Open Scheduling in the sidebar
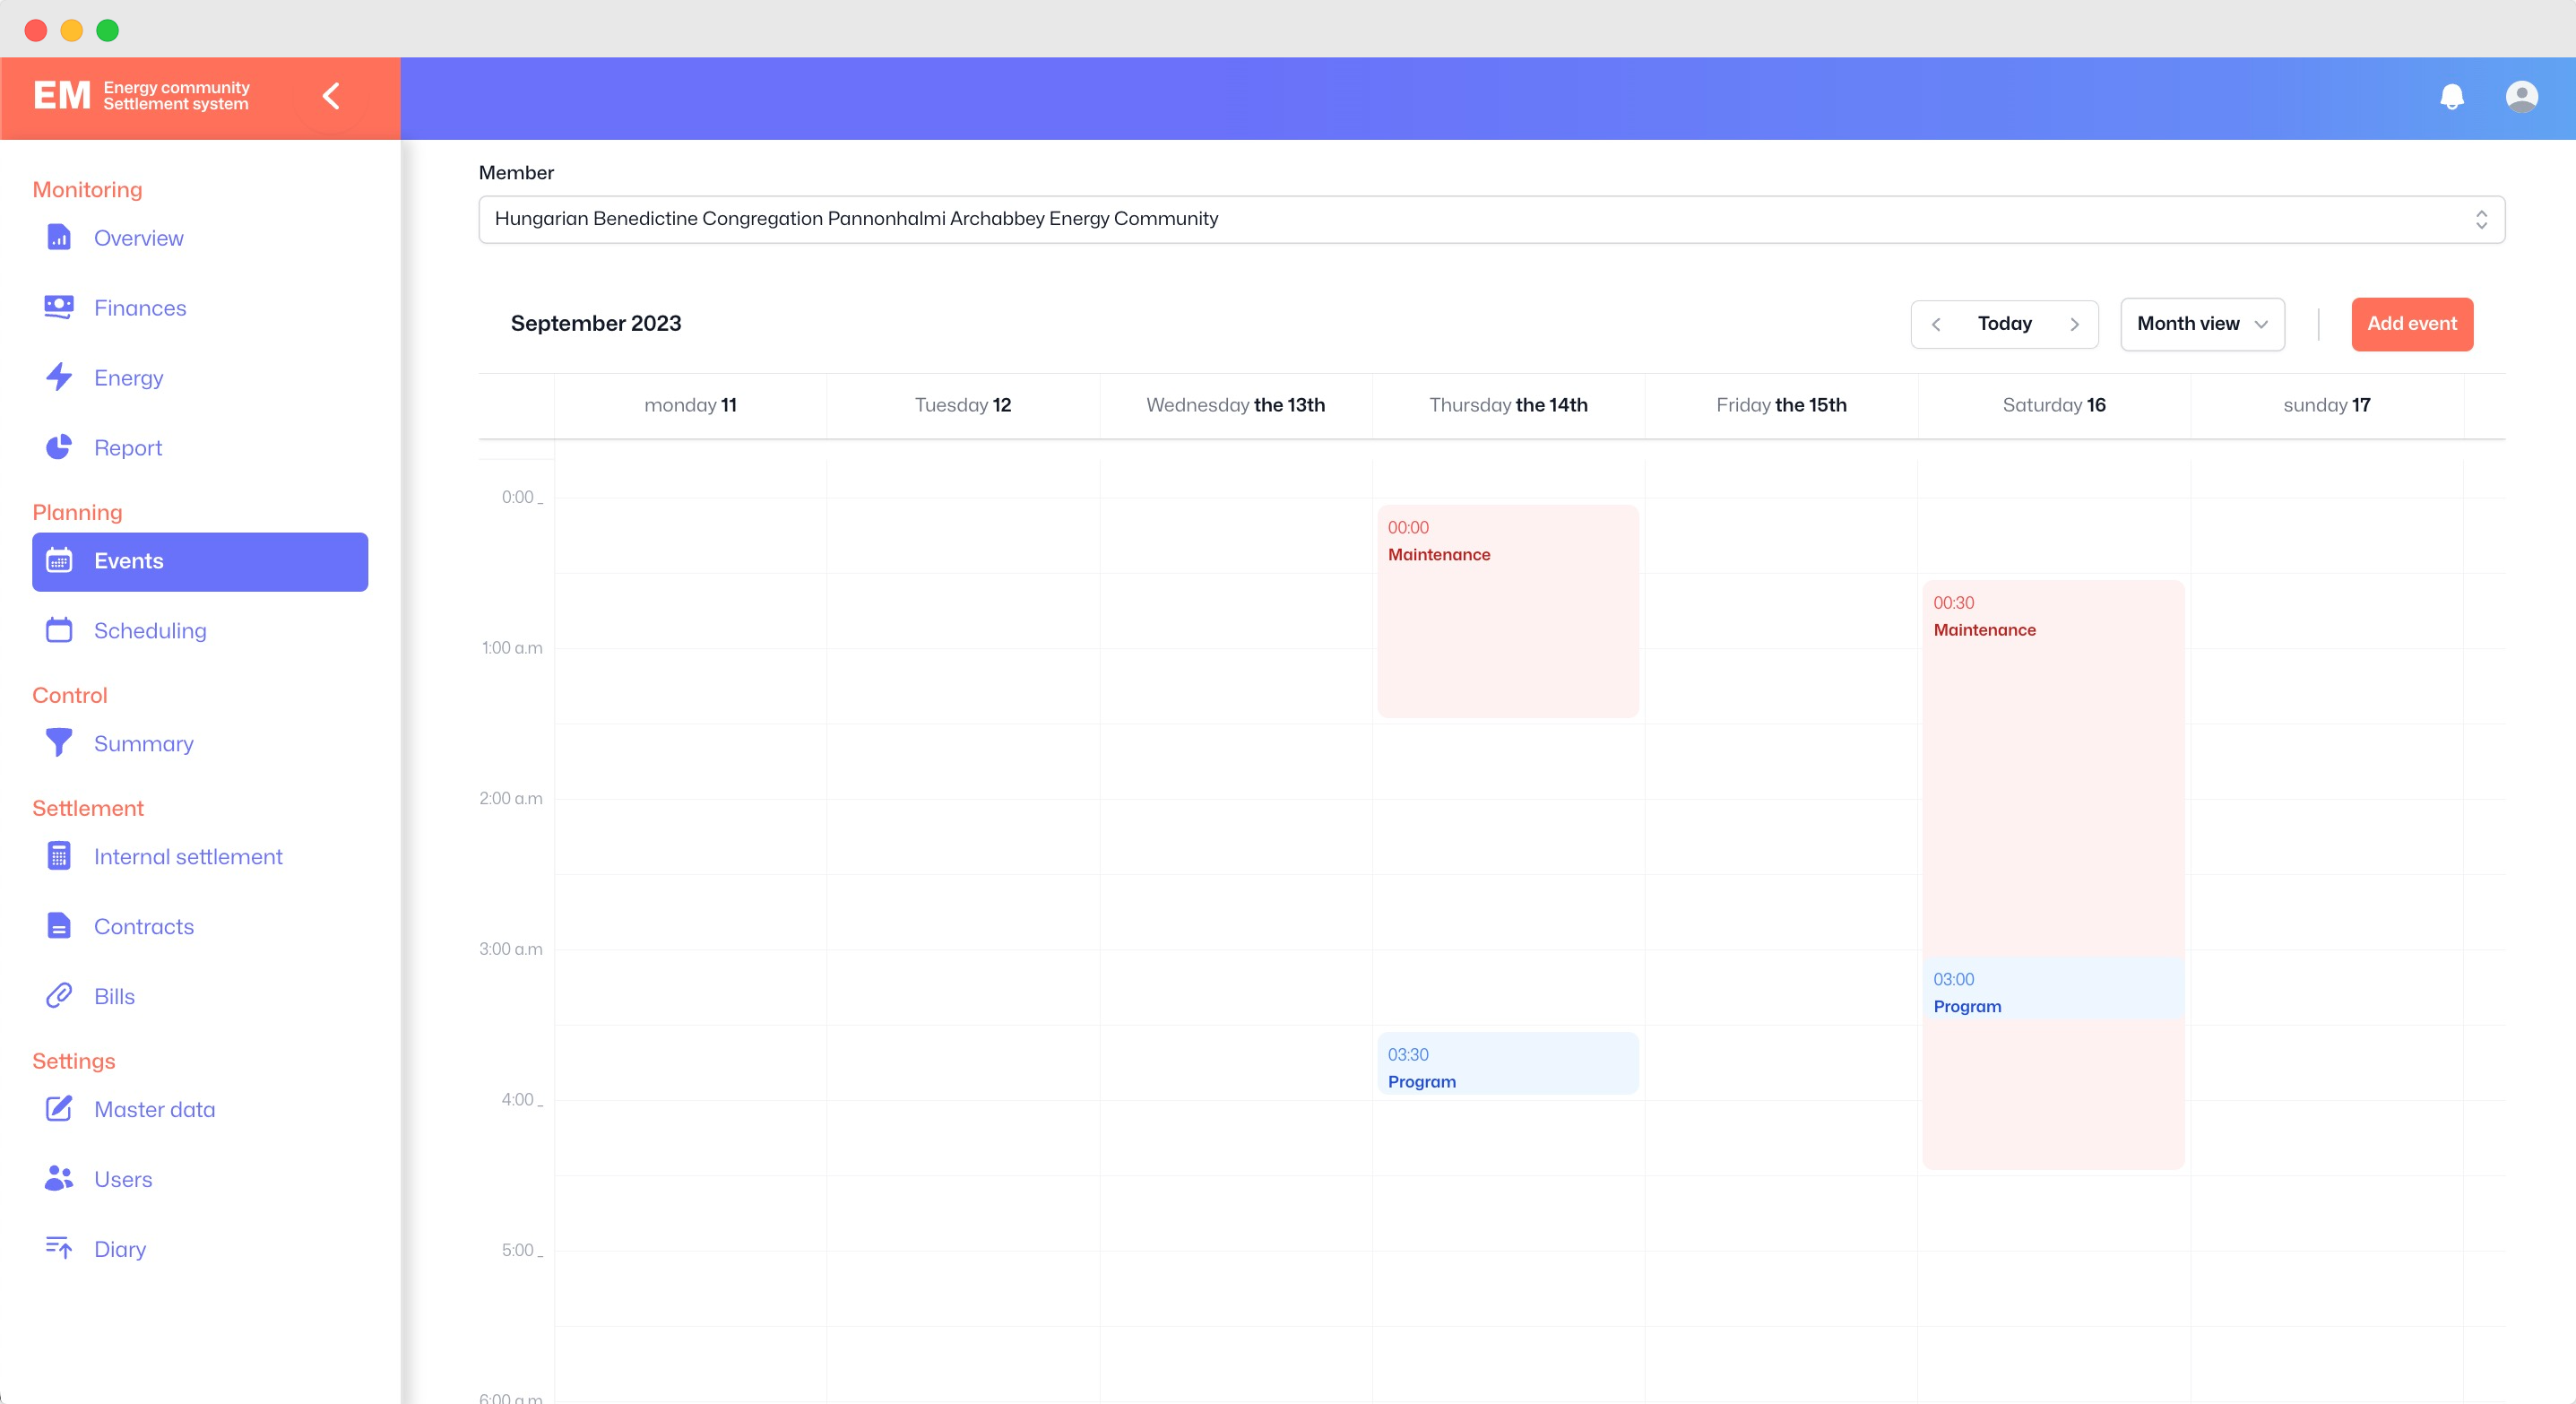 pos(150,631)
